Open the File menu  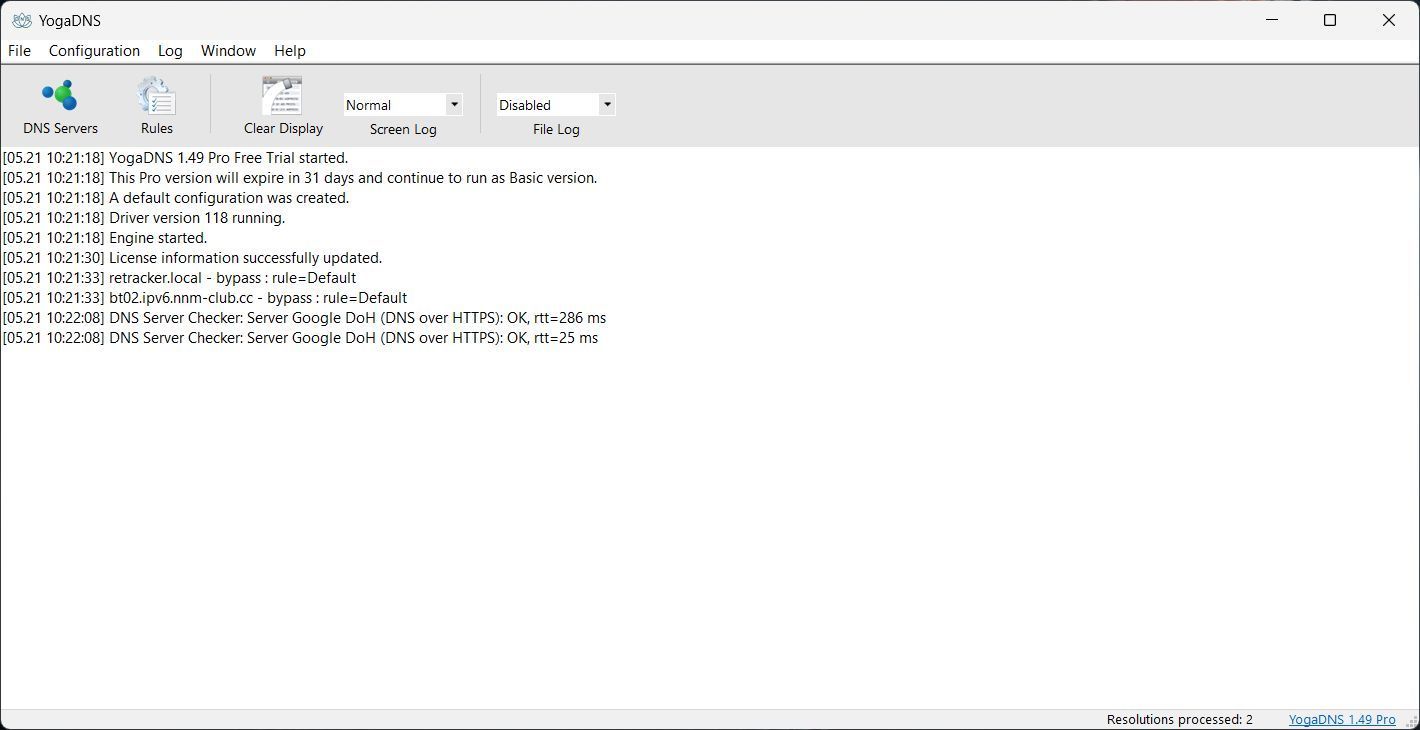point(19,51)
